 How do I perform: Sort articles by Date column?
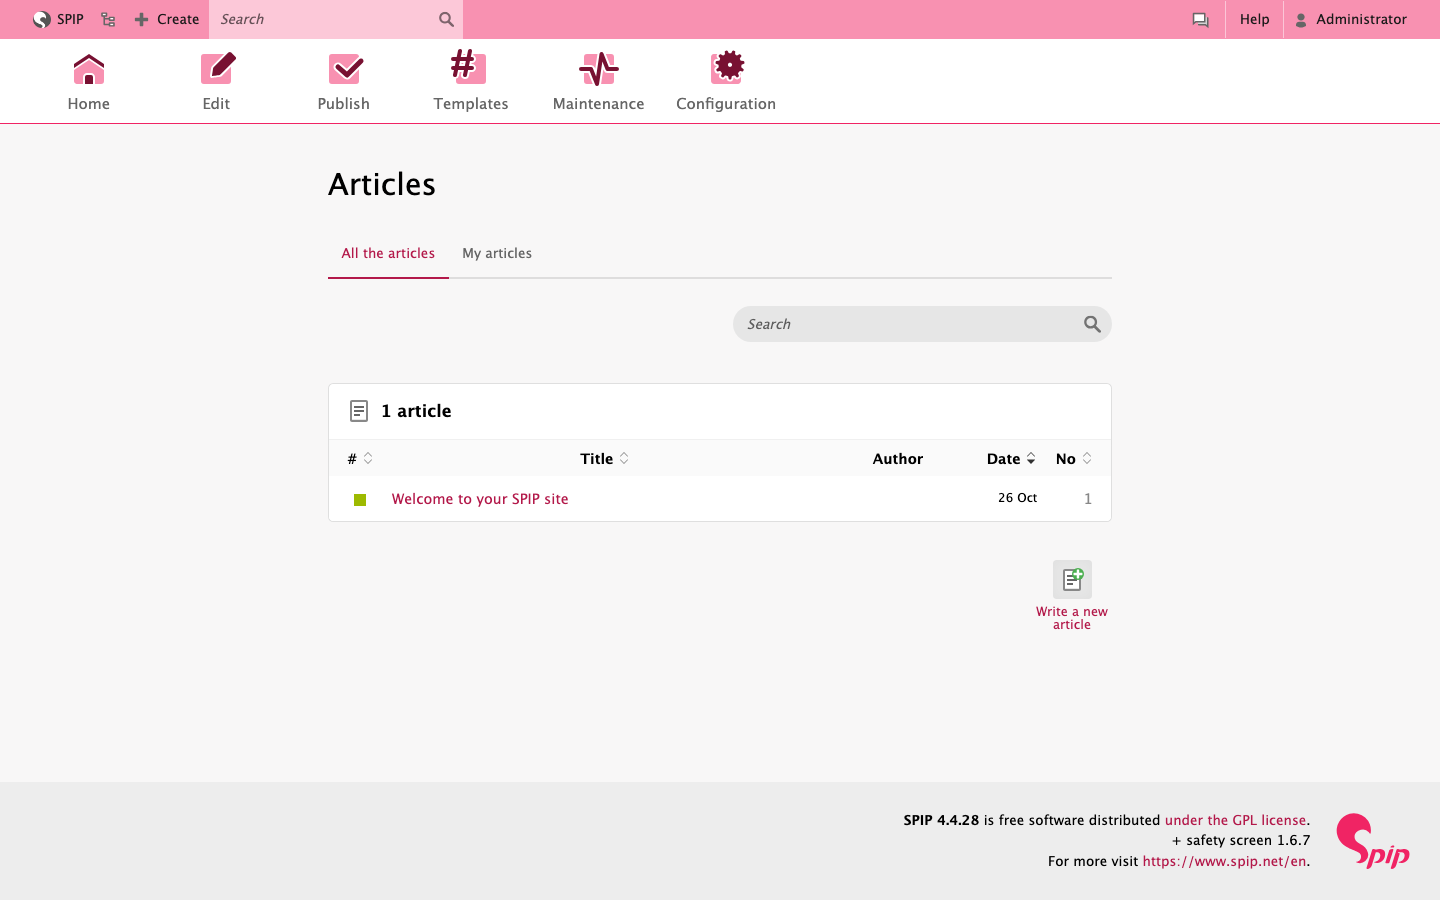point(1011,458)
